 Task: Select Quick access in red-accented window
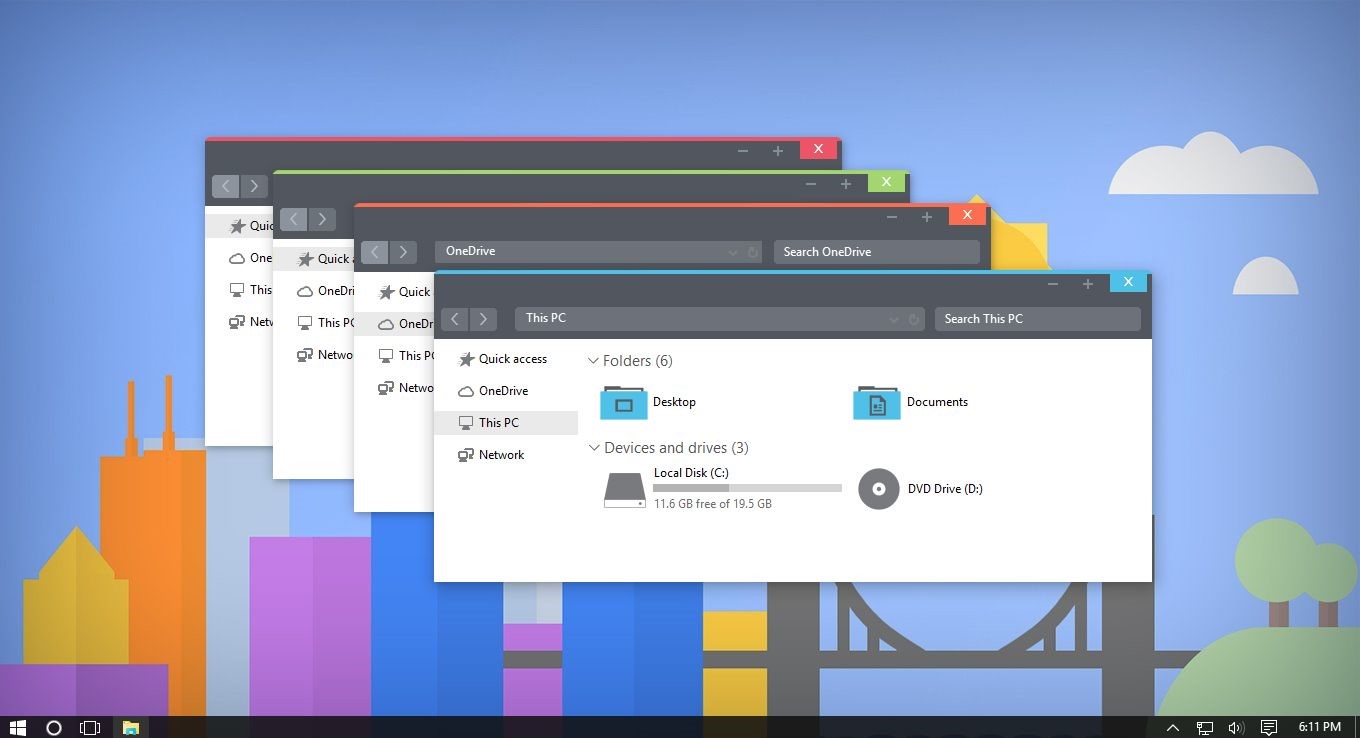(240, 226)
